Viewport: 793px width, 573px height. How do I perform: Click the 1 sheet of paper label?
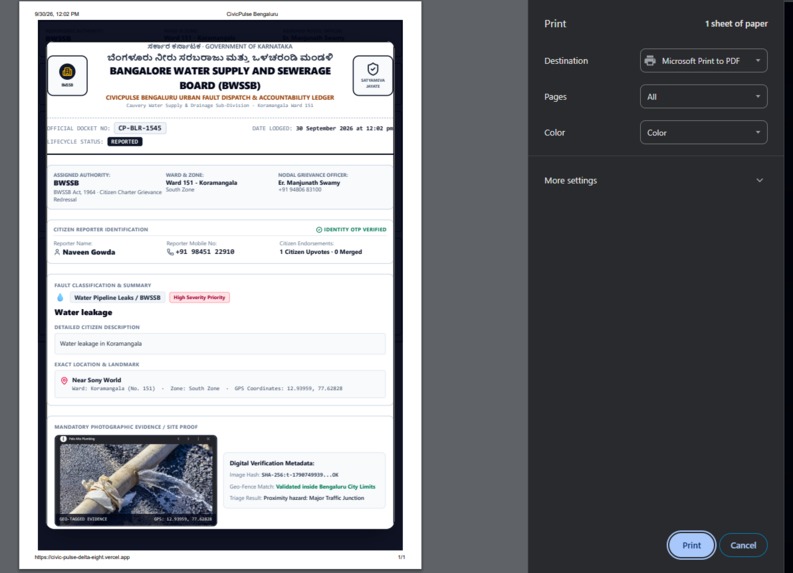point(736,24)
